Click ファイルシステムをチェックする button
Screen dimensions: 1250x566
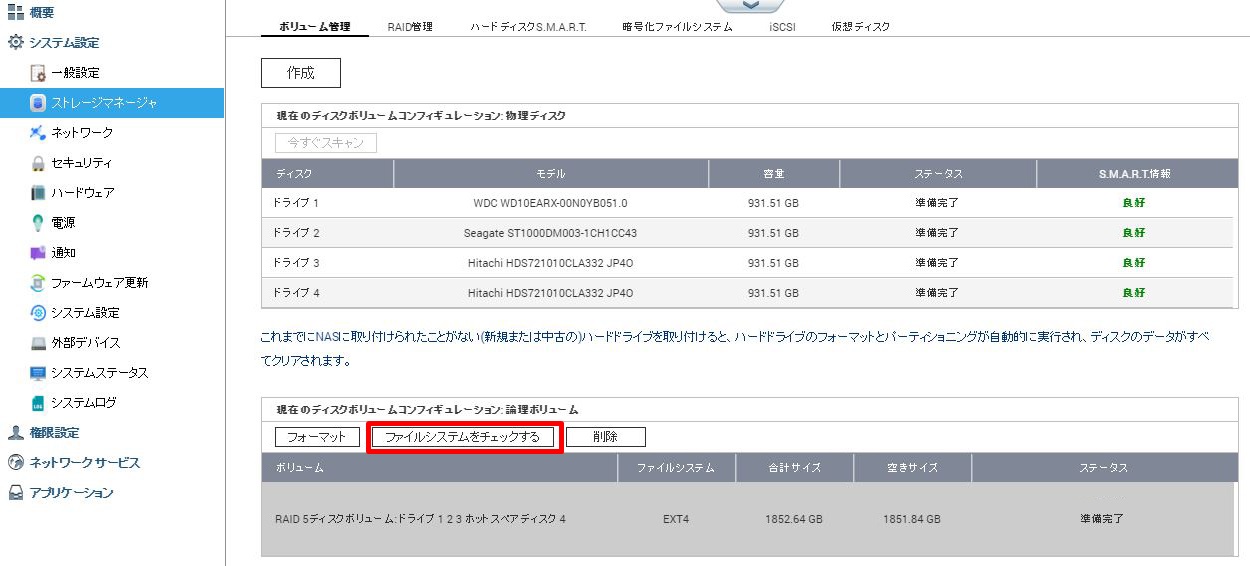point(462,437)
